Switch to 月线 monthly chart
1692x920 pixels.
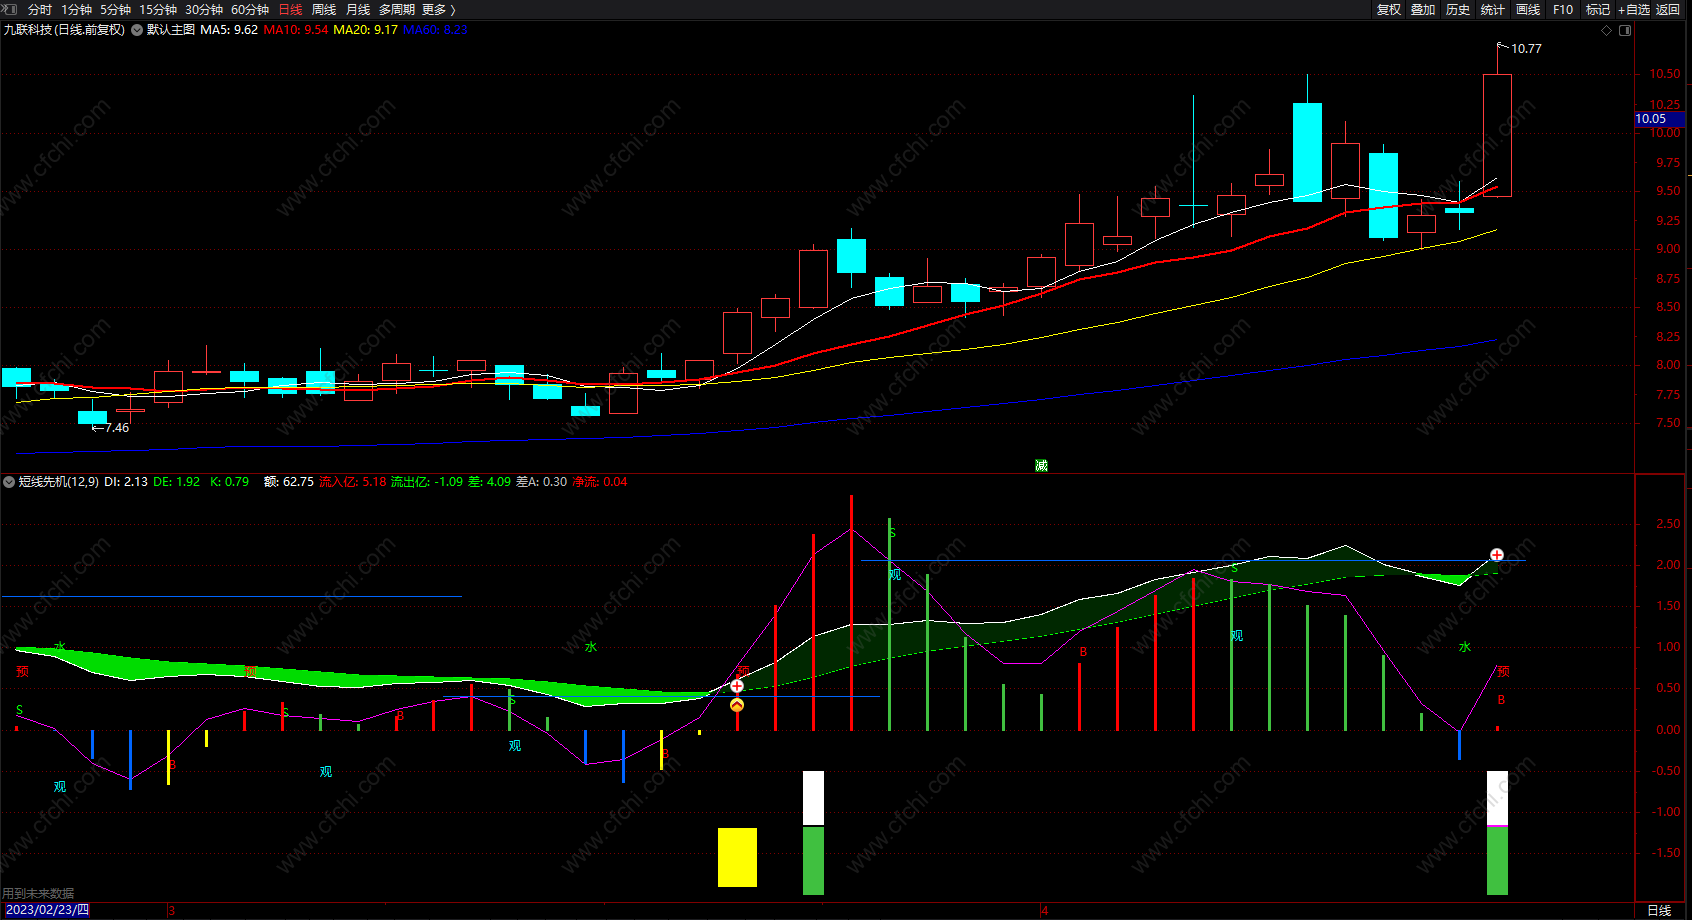[358, 9]
